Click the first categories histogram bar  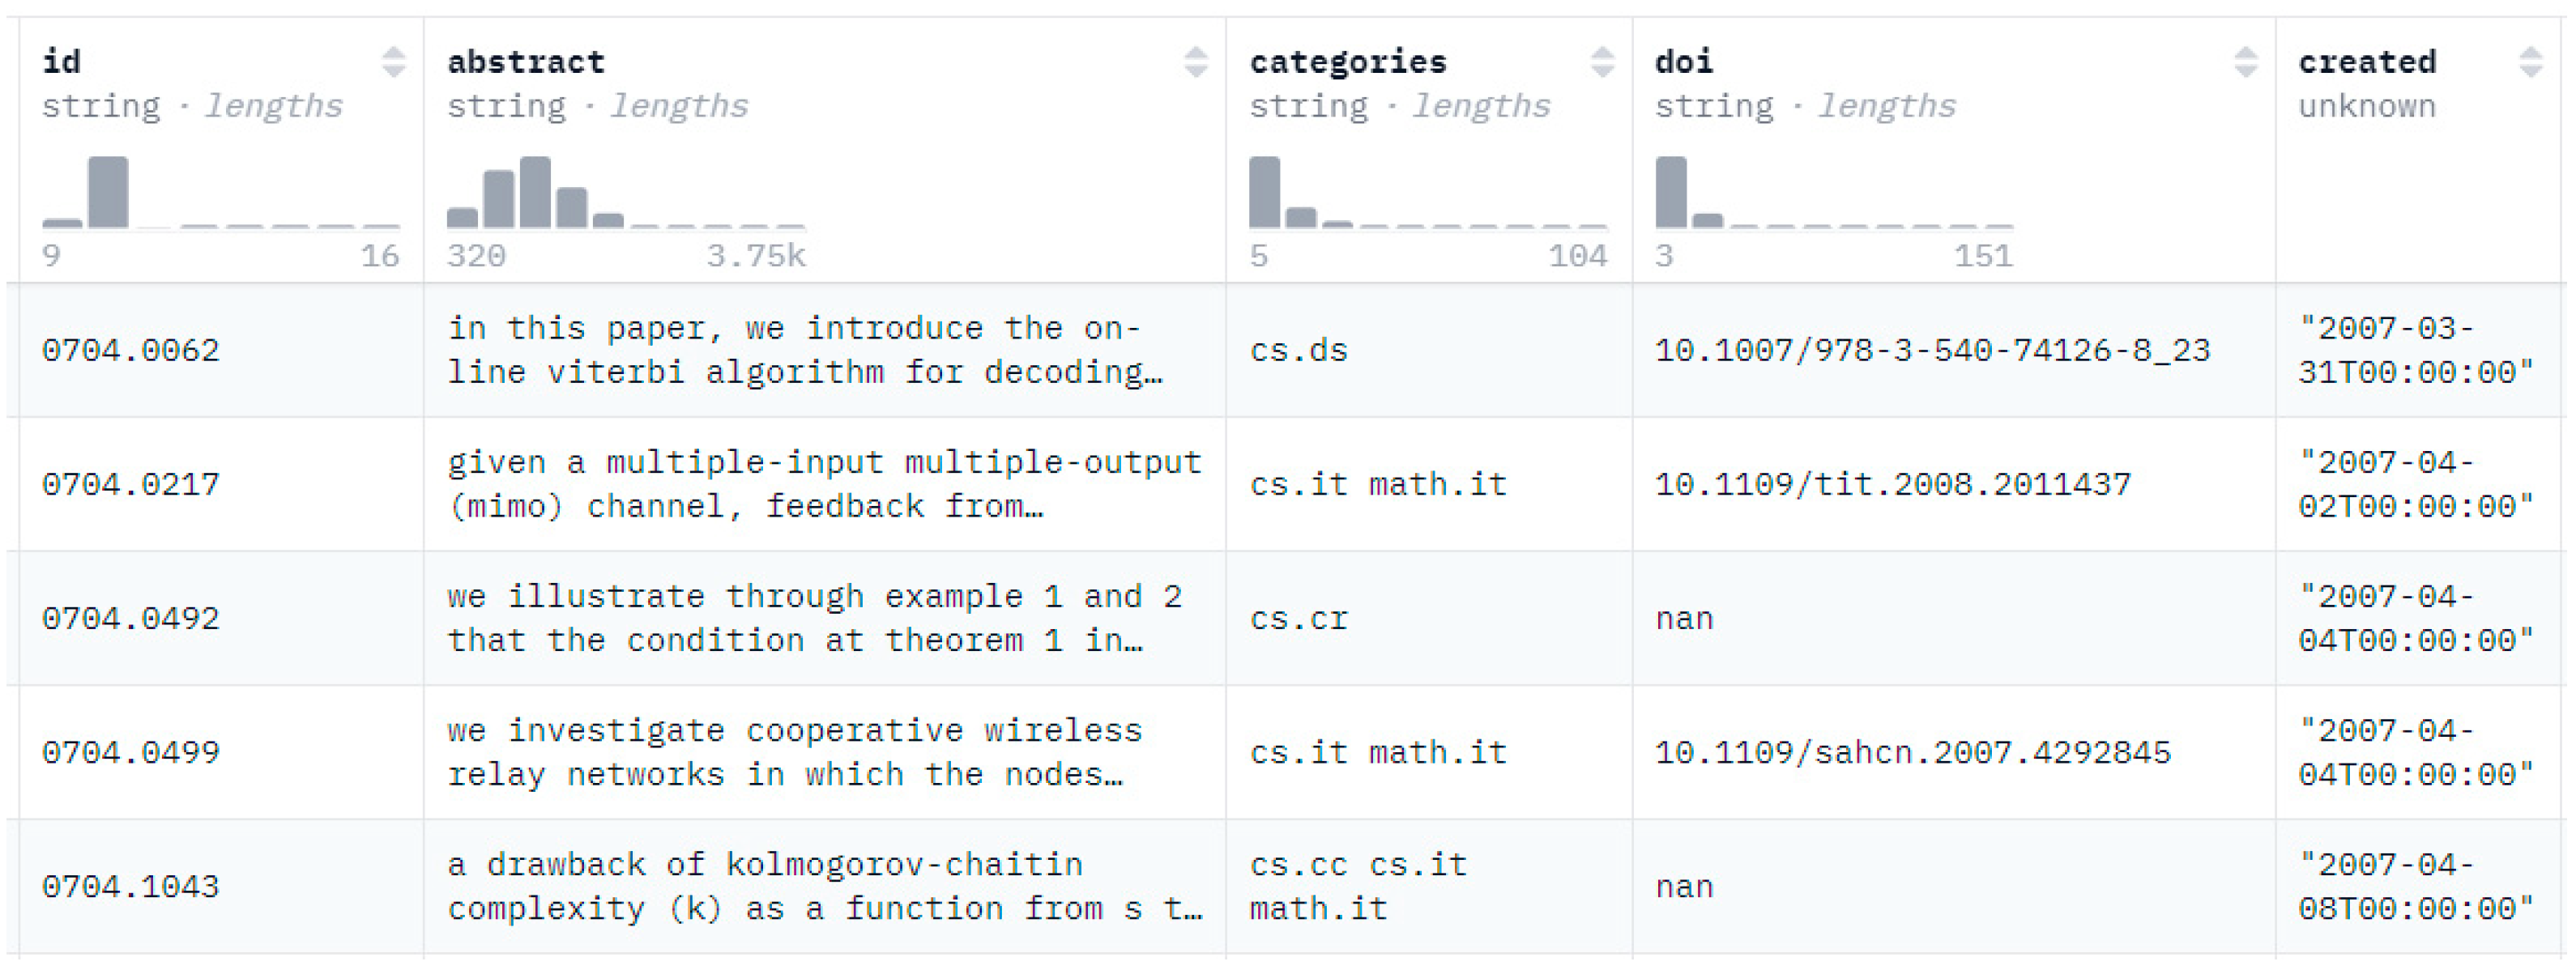(x=1265, y=193)
